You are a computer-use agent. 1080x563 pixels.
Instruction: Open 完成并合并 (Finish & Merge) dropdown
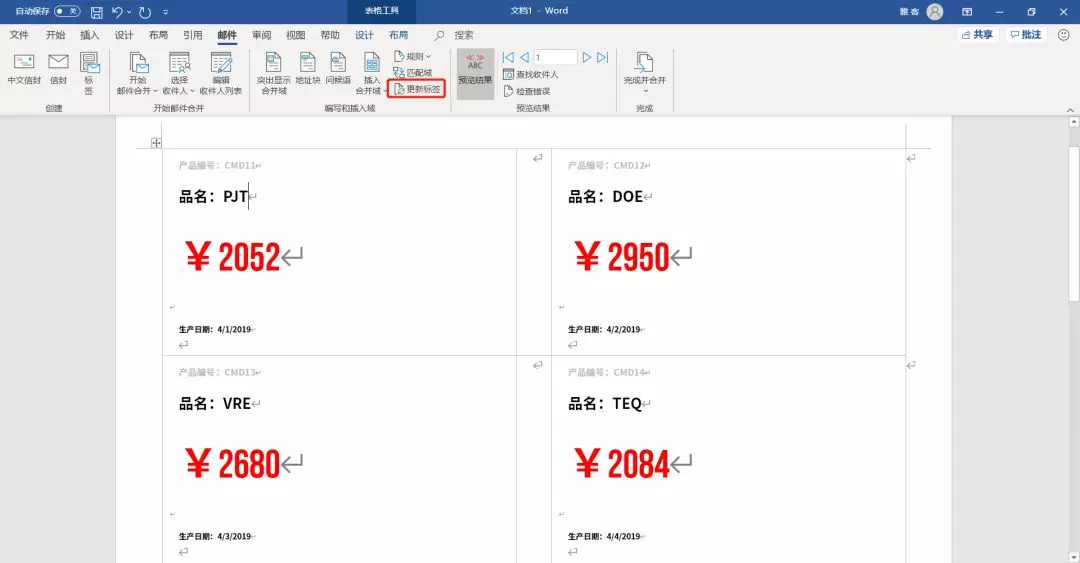coord(645,73)
